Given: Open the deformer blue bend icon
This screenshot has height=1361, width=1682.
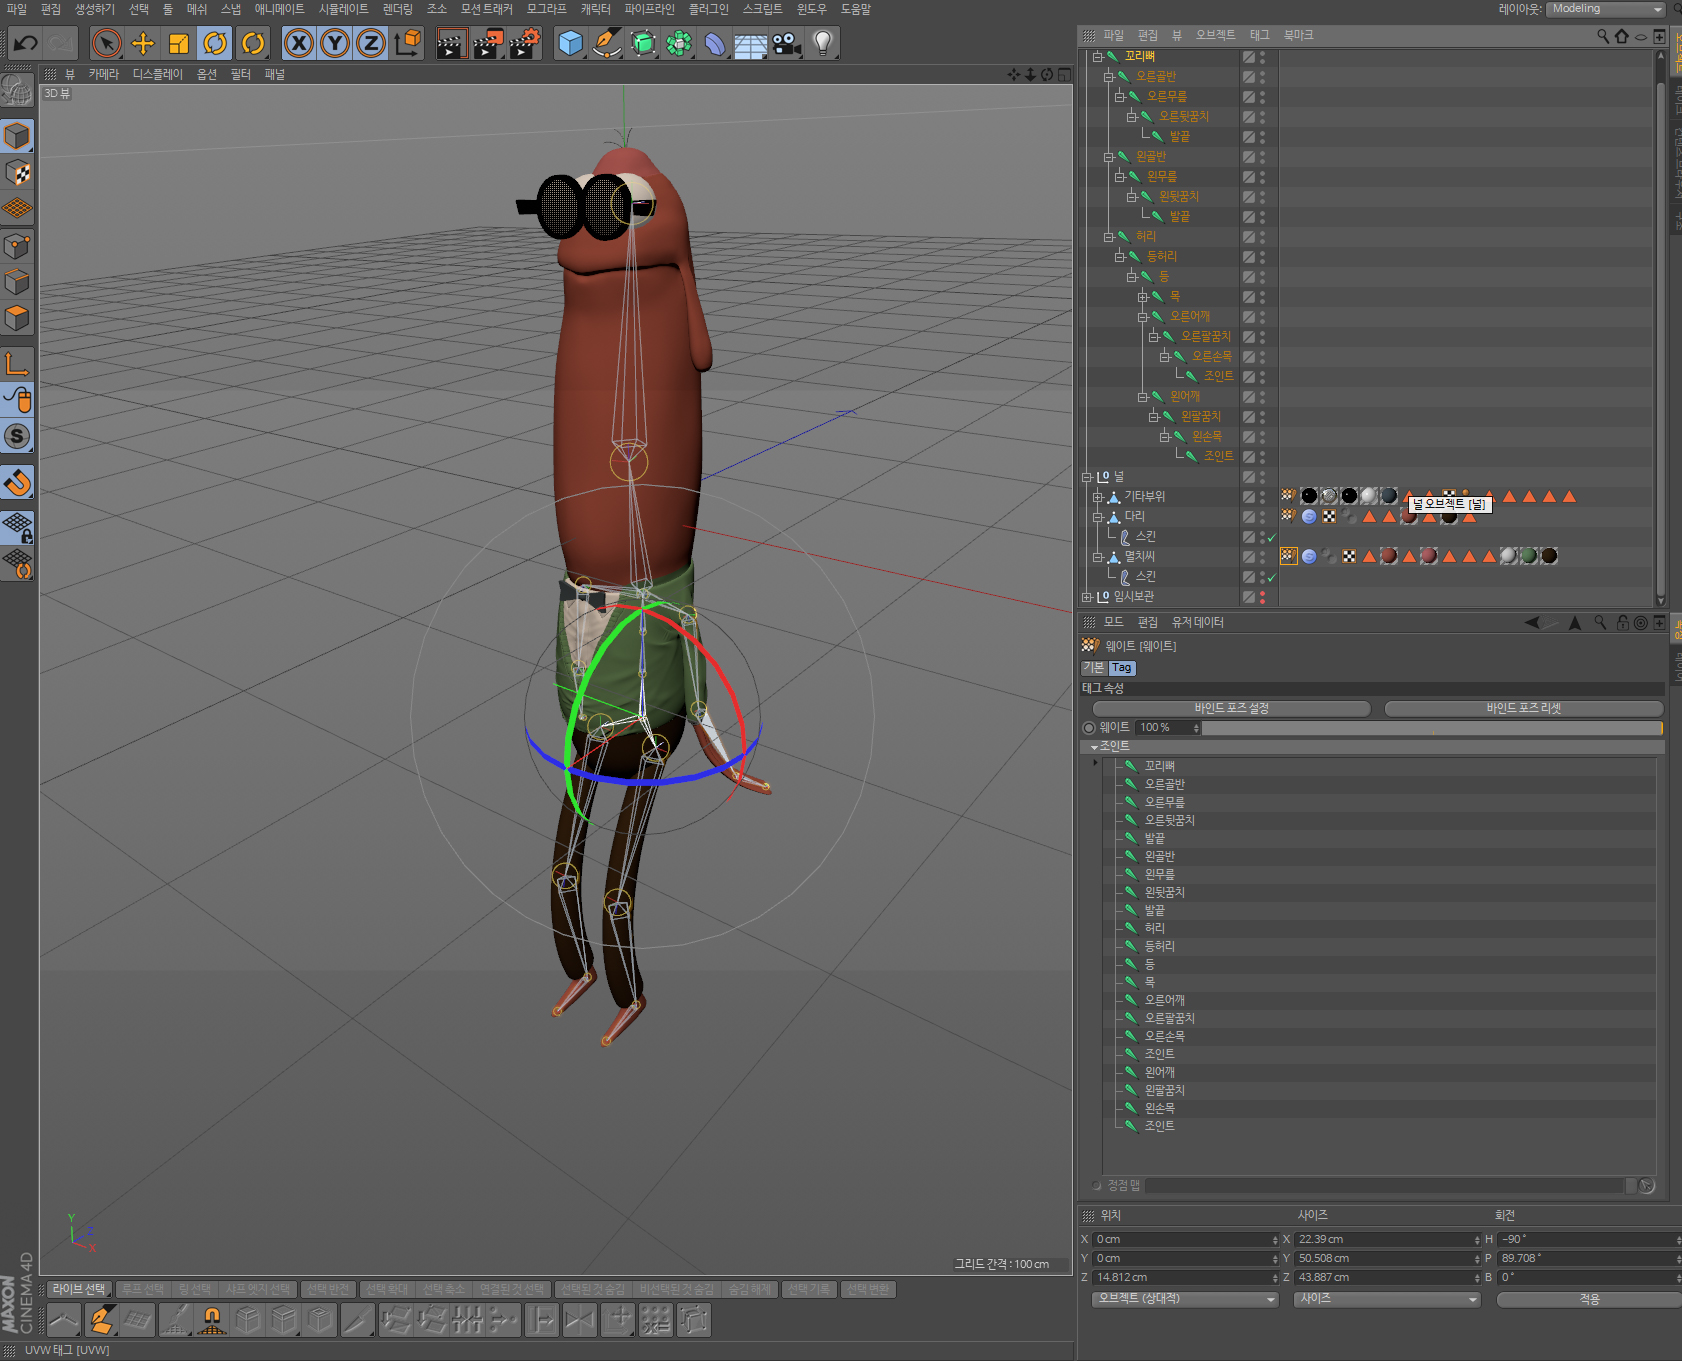Looking at the screenshot, I should point(714,43).
